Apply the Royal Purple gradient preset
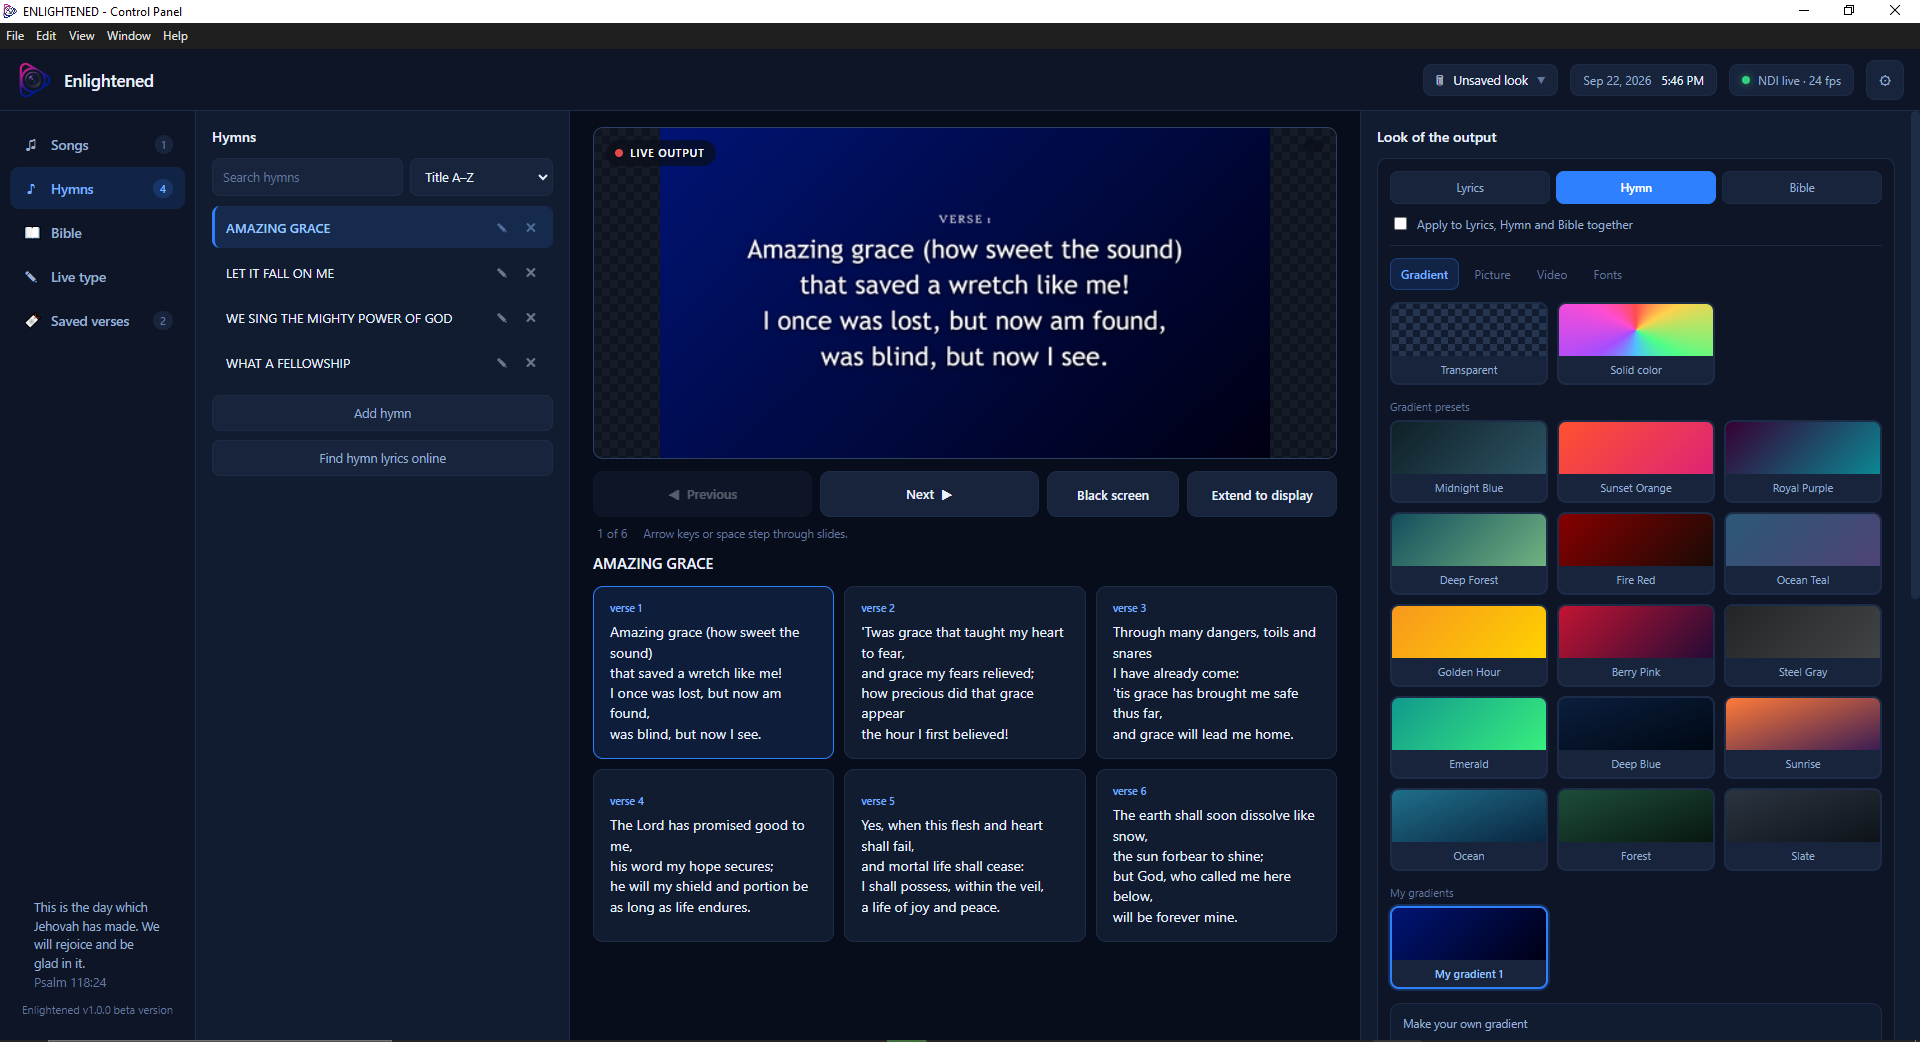 click(1803, 461)
